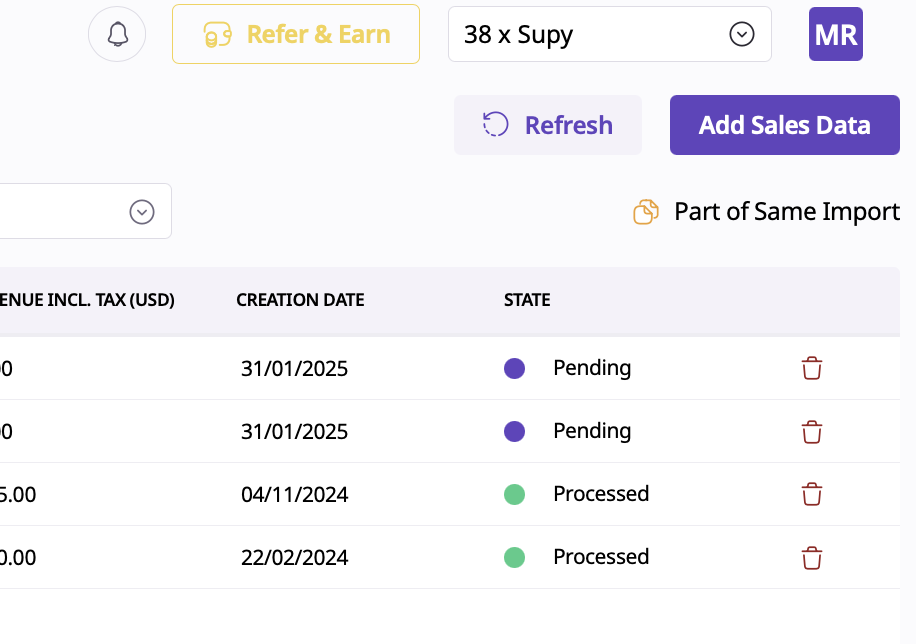Image resolution: width=916 pixels, height=644 pixels.
Task: Open the notifications bell
Action: [117, 35]
